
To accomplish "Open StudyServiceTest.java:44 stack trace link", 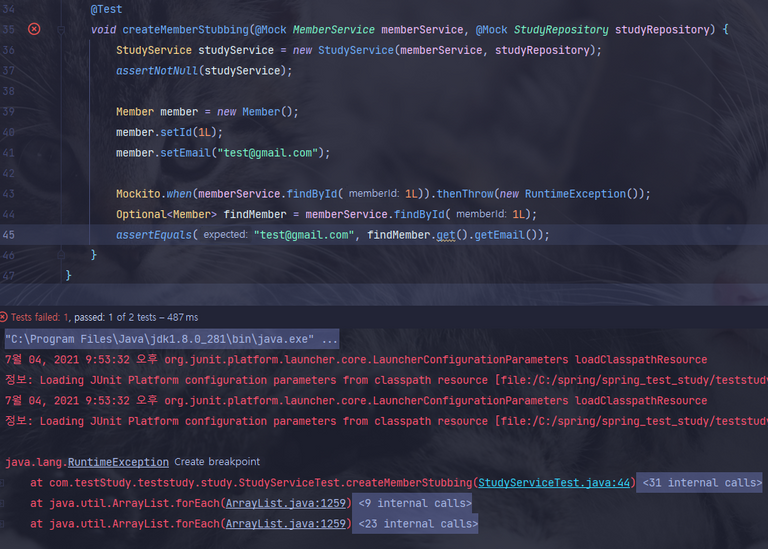I will 554,482.
